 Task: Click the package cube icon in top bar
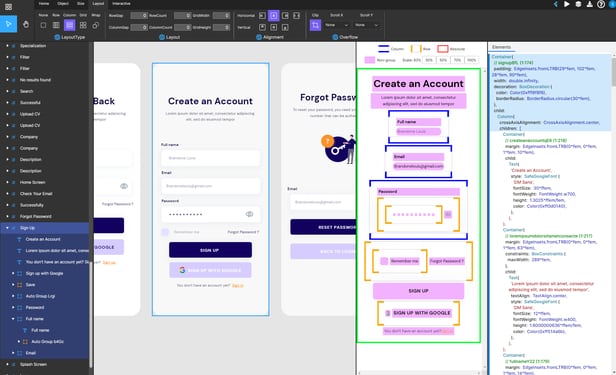[x=578, y=4]
